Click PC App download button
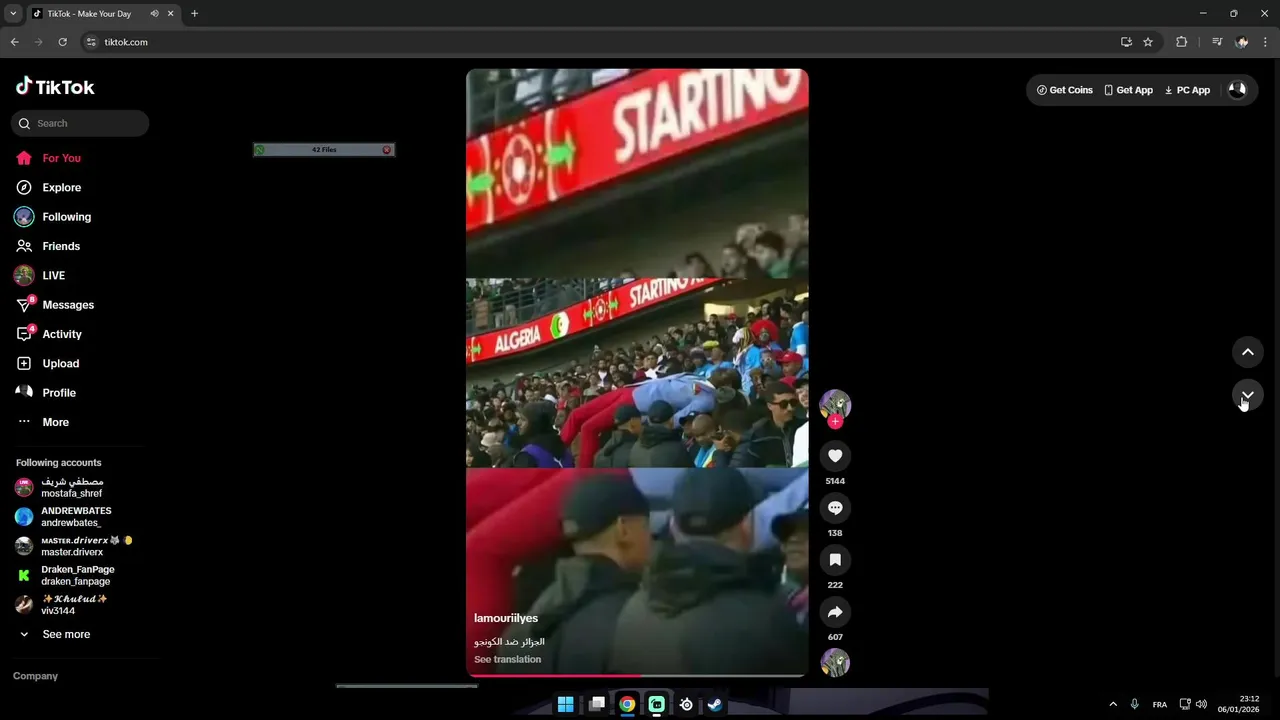Image resolution: width=1280 pixels, height=720 pixels. tap(1187, 90)
